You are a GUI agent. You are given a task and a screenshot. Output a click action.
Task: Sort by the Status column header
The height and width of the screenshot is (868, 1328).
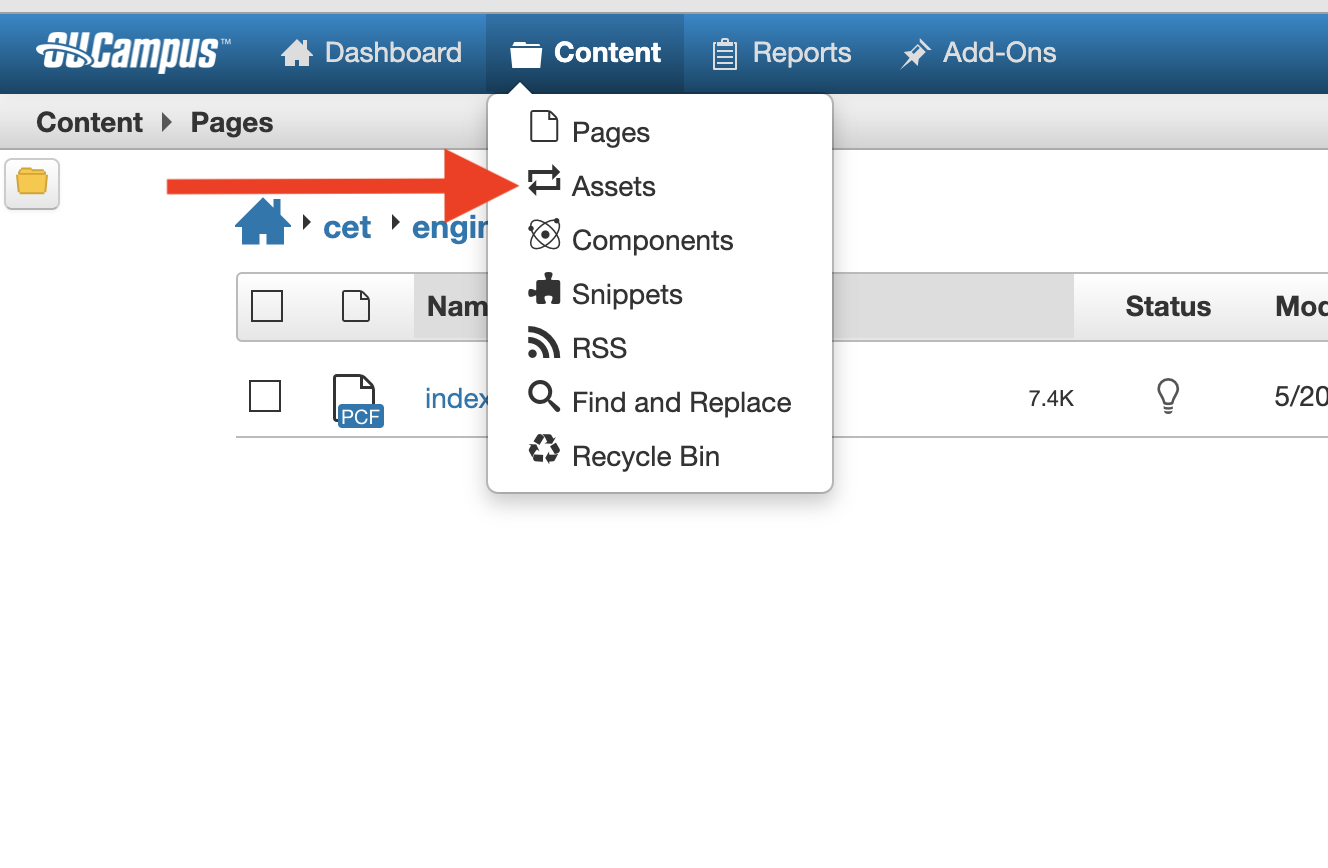(x=1168, y=306)
